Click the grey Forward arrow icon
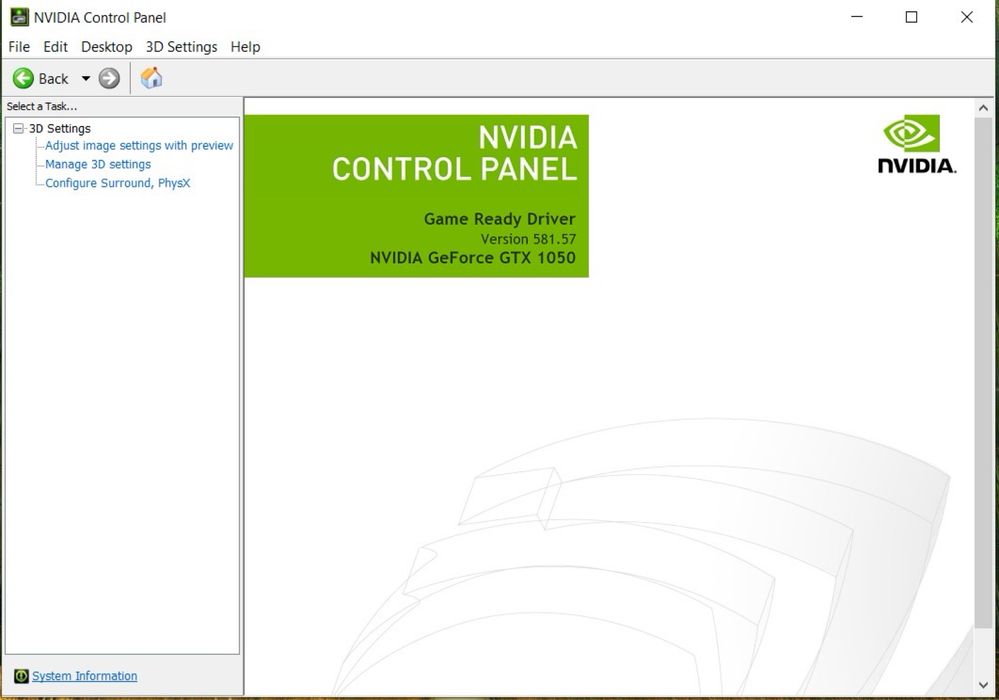999x700 pixels. click(x=110, y=78)
